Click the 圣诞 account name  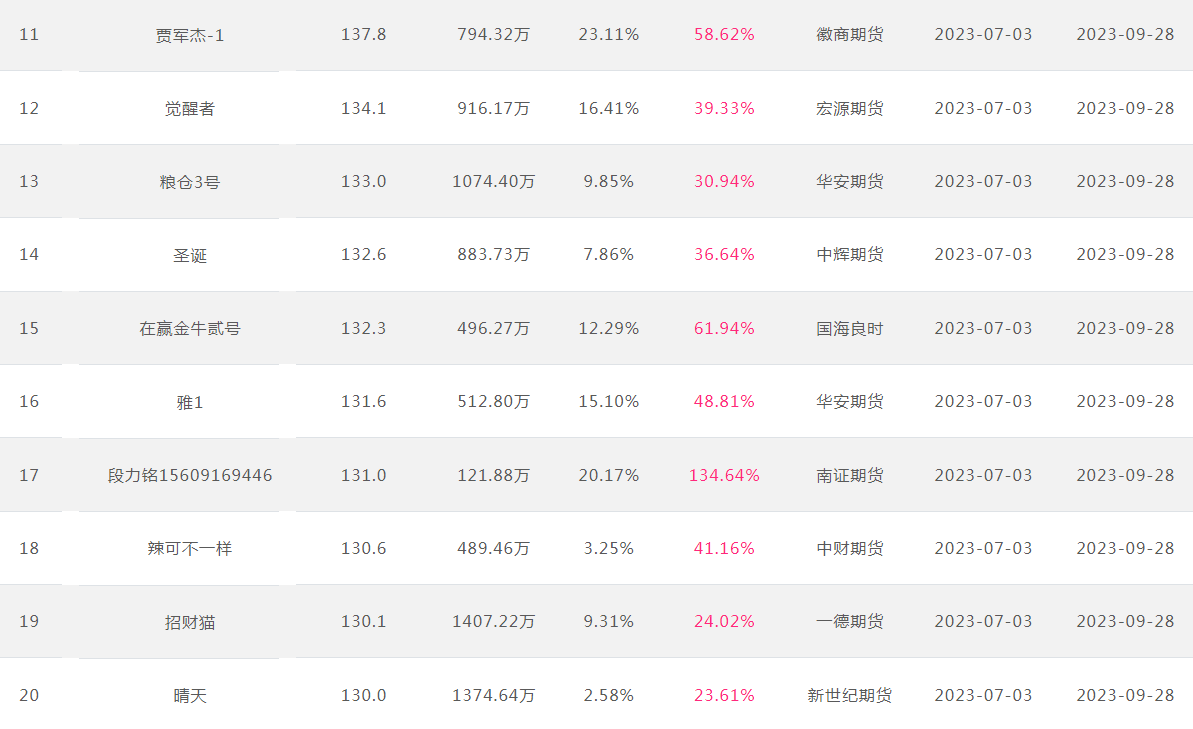[189, 256]
